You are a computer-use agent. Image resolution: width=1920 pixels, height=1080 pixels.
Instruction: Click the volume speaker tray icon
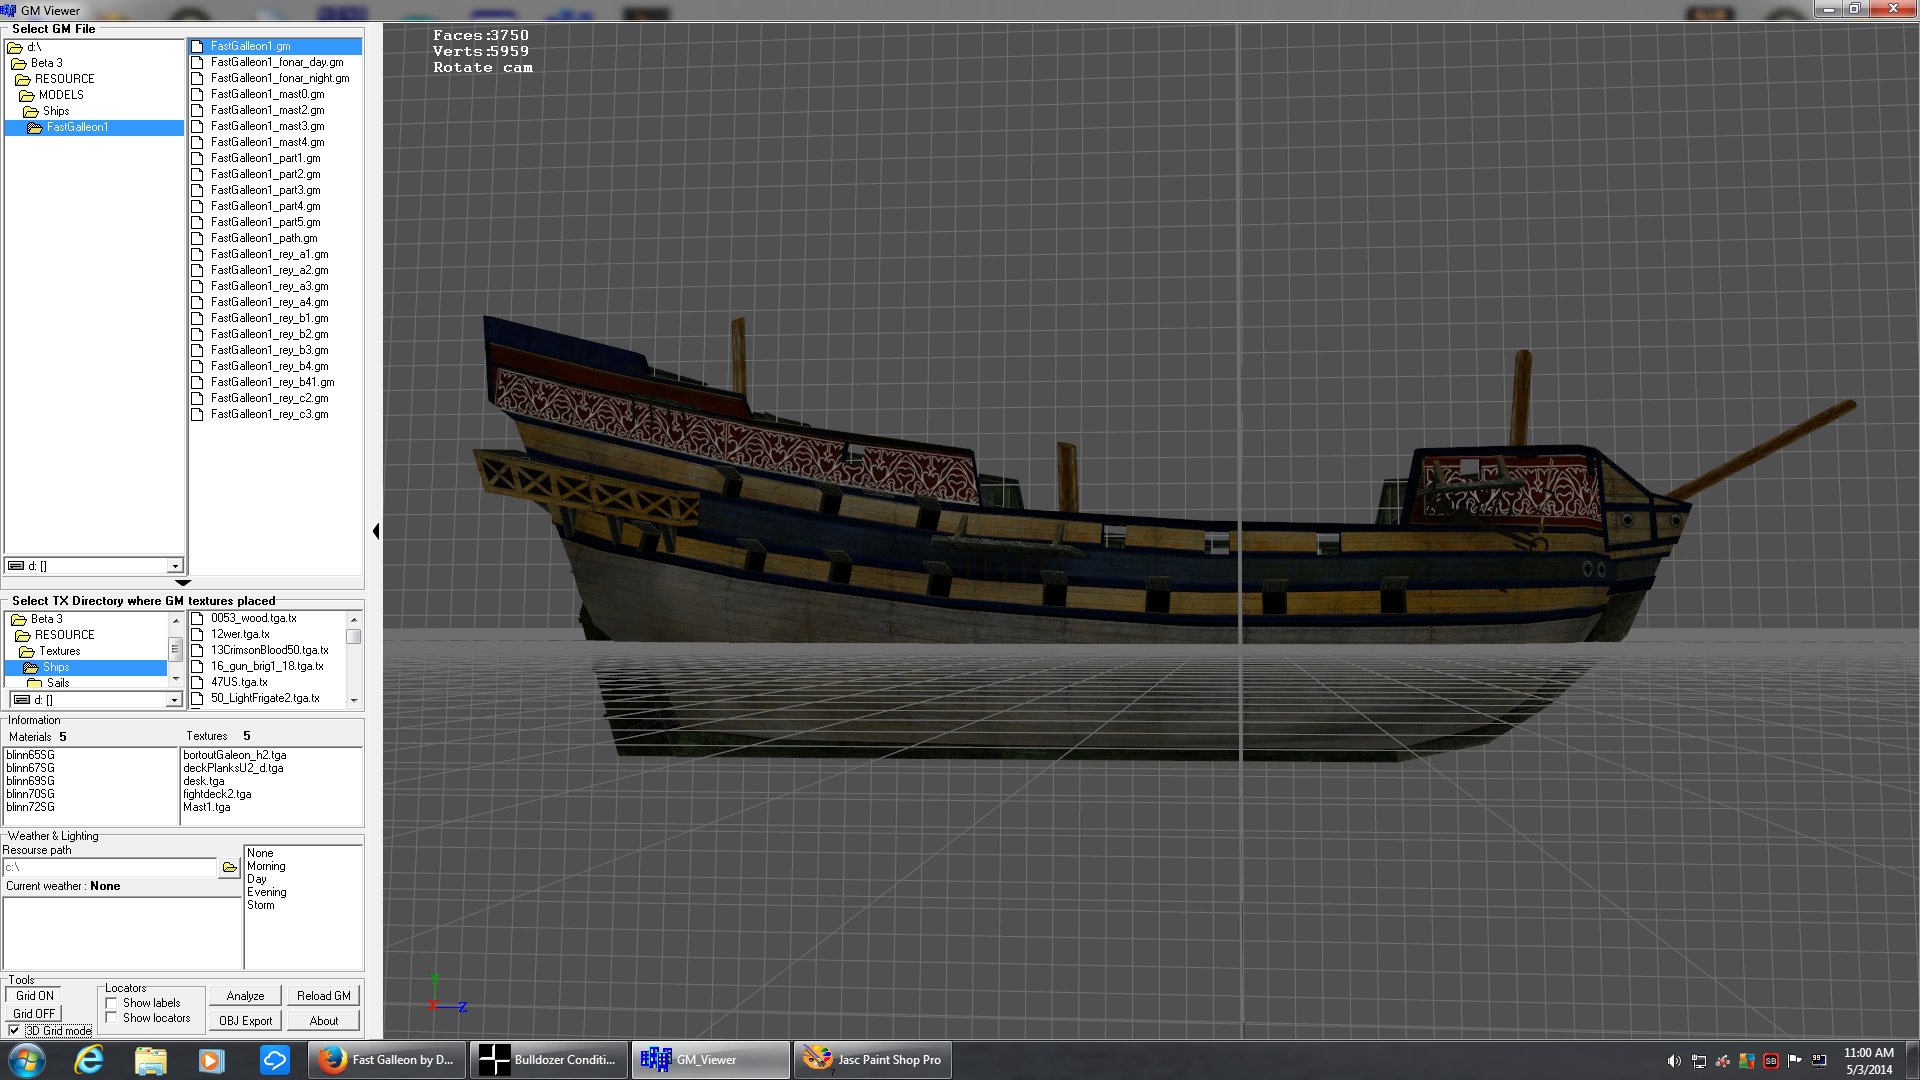[1674, 1061]
